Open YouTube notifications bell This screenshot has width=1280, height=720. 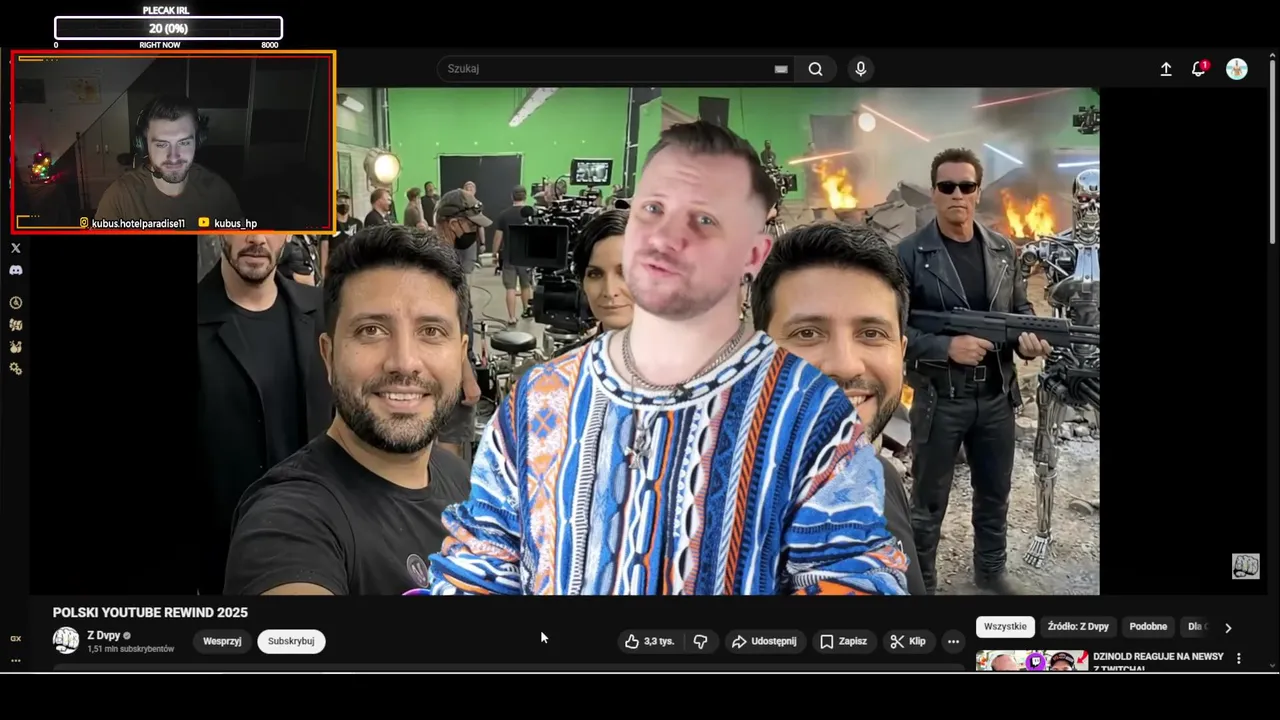pos(1198,69)
